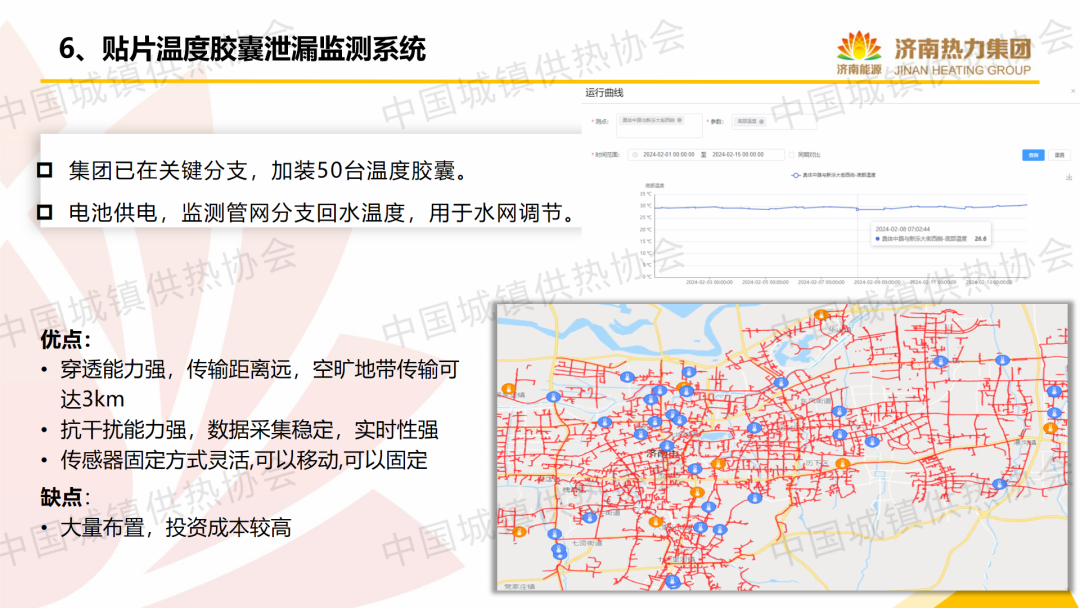
Task: Click the end date 2024-02-15 field
Action: 737,155
